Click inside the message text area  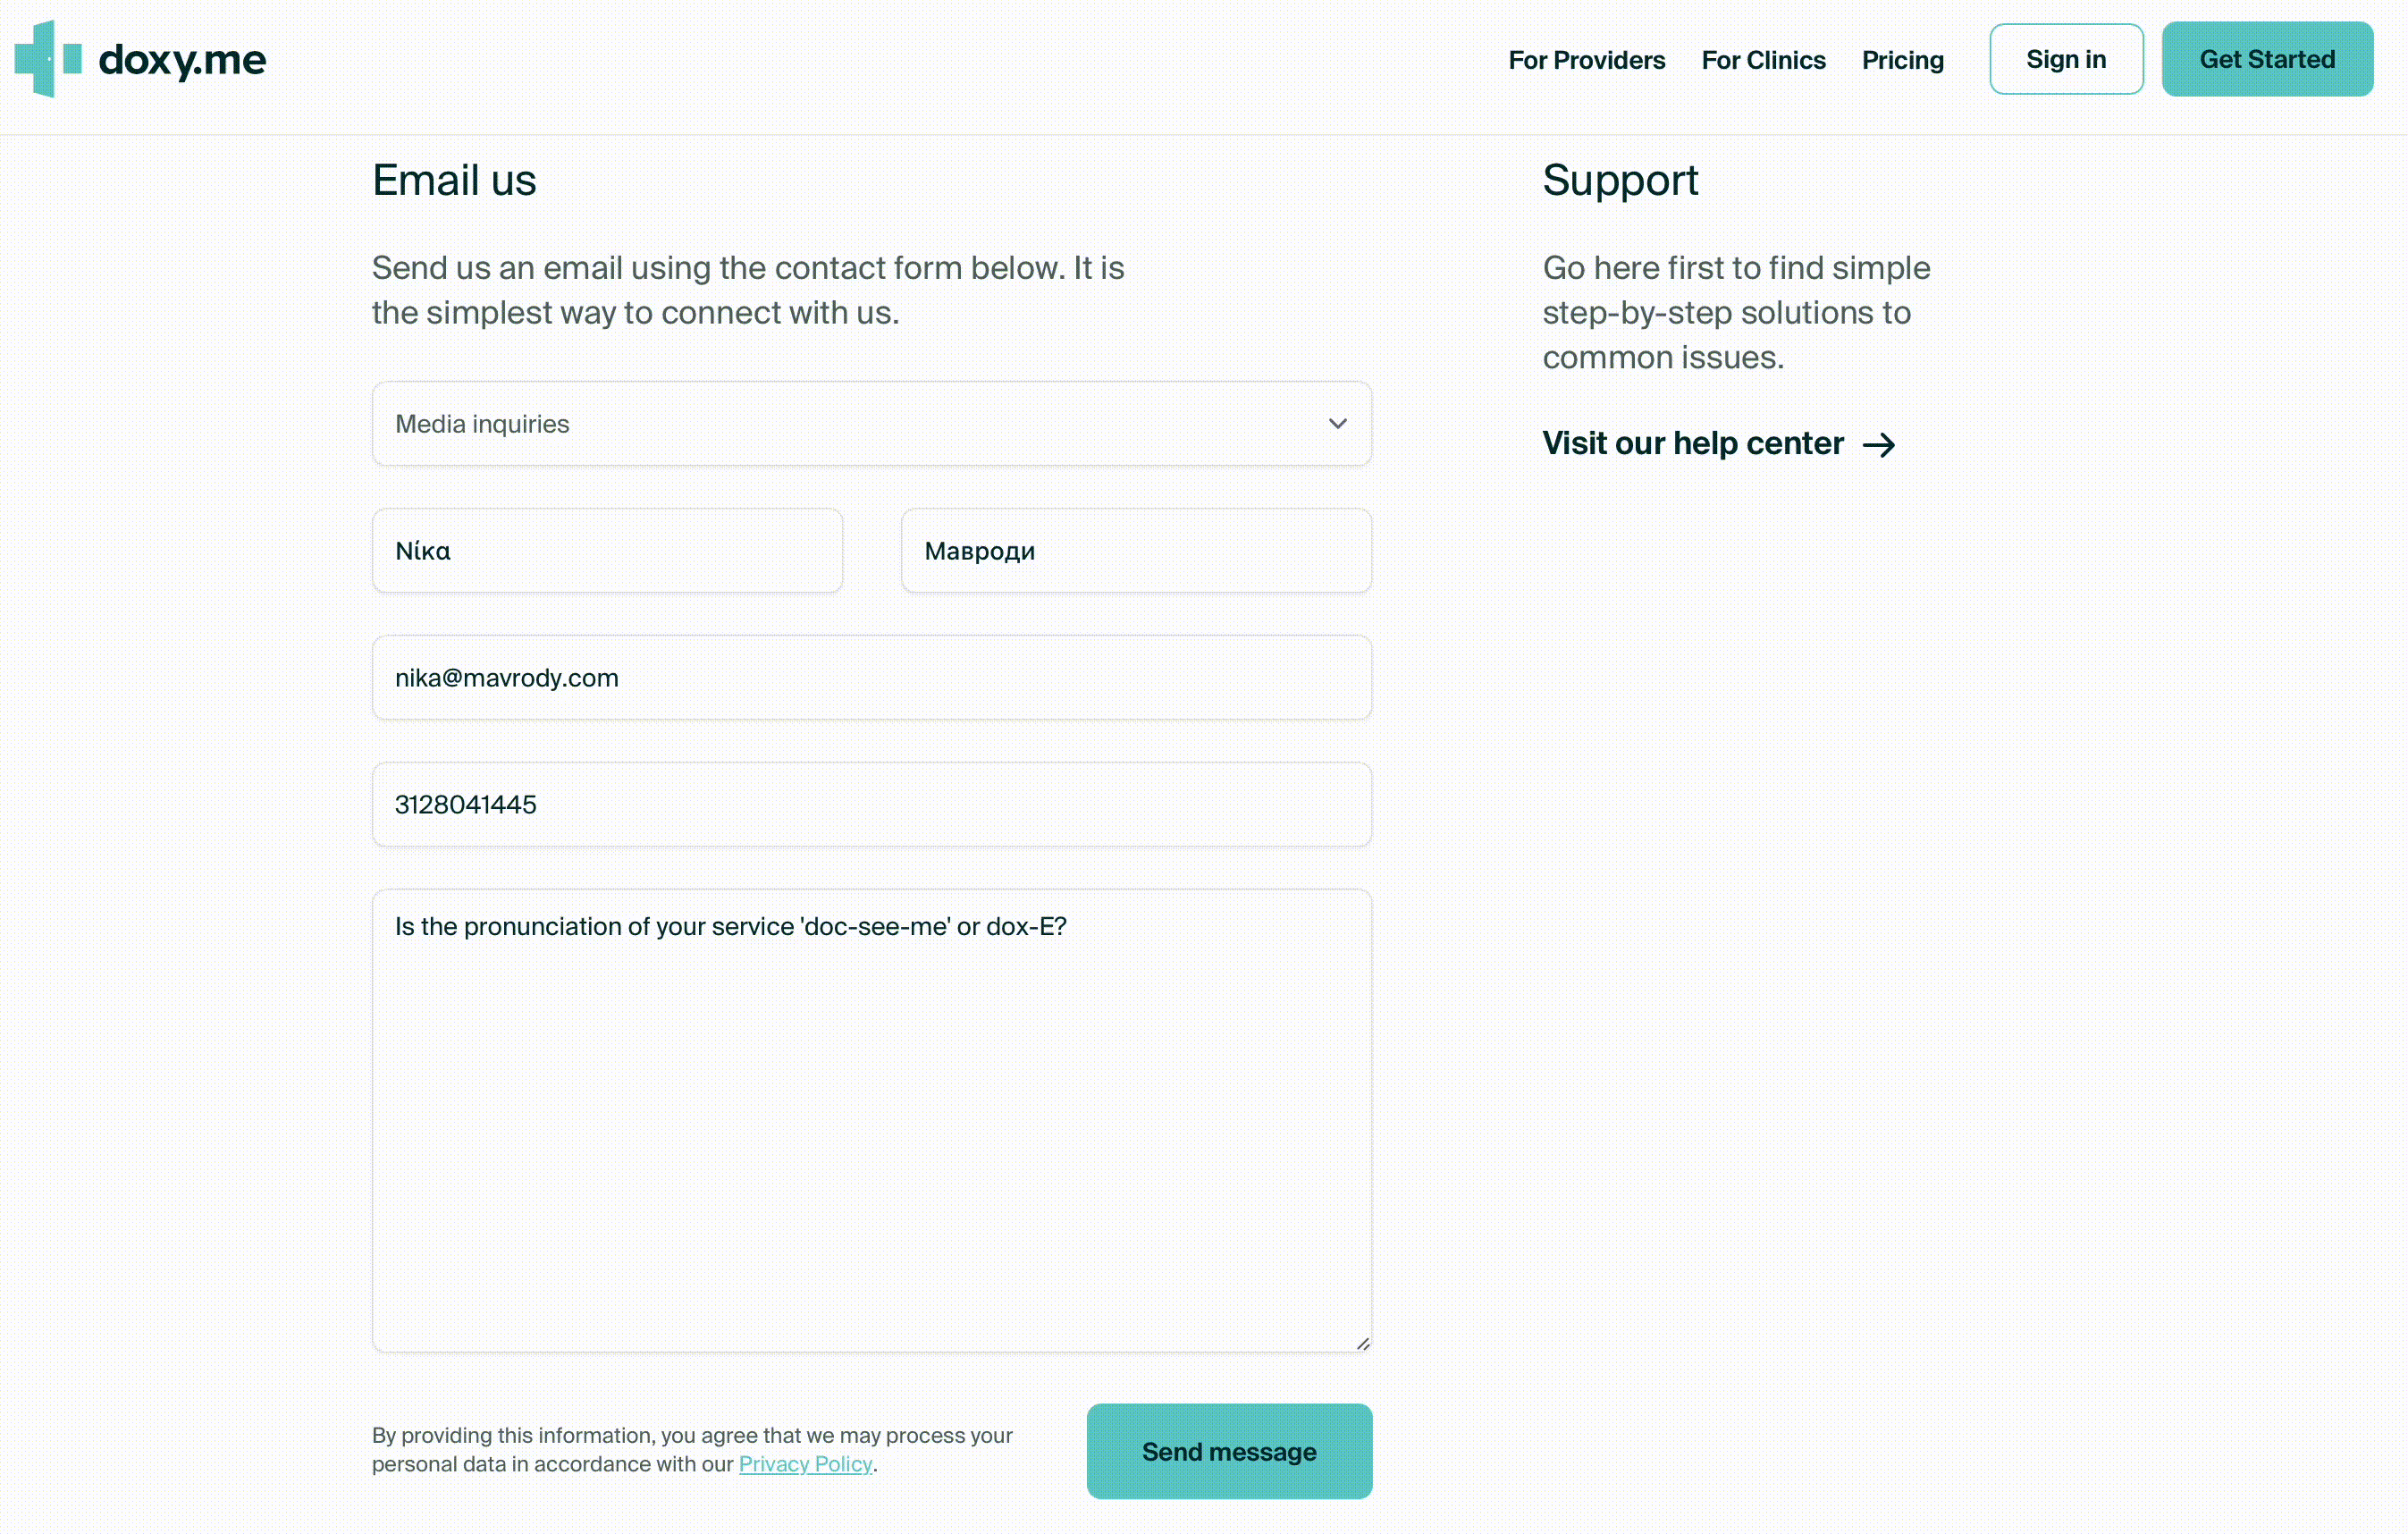click(x=871, y=1121)
